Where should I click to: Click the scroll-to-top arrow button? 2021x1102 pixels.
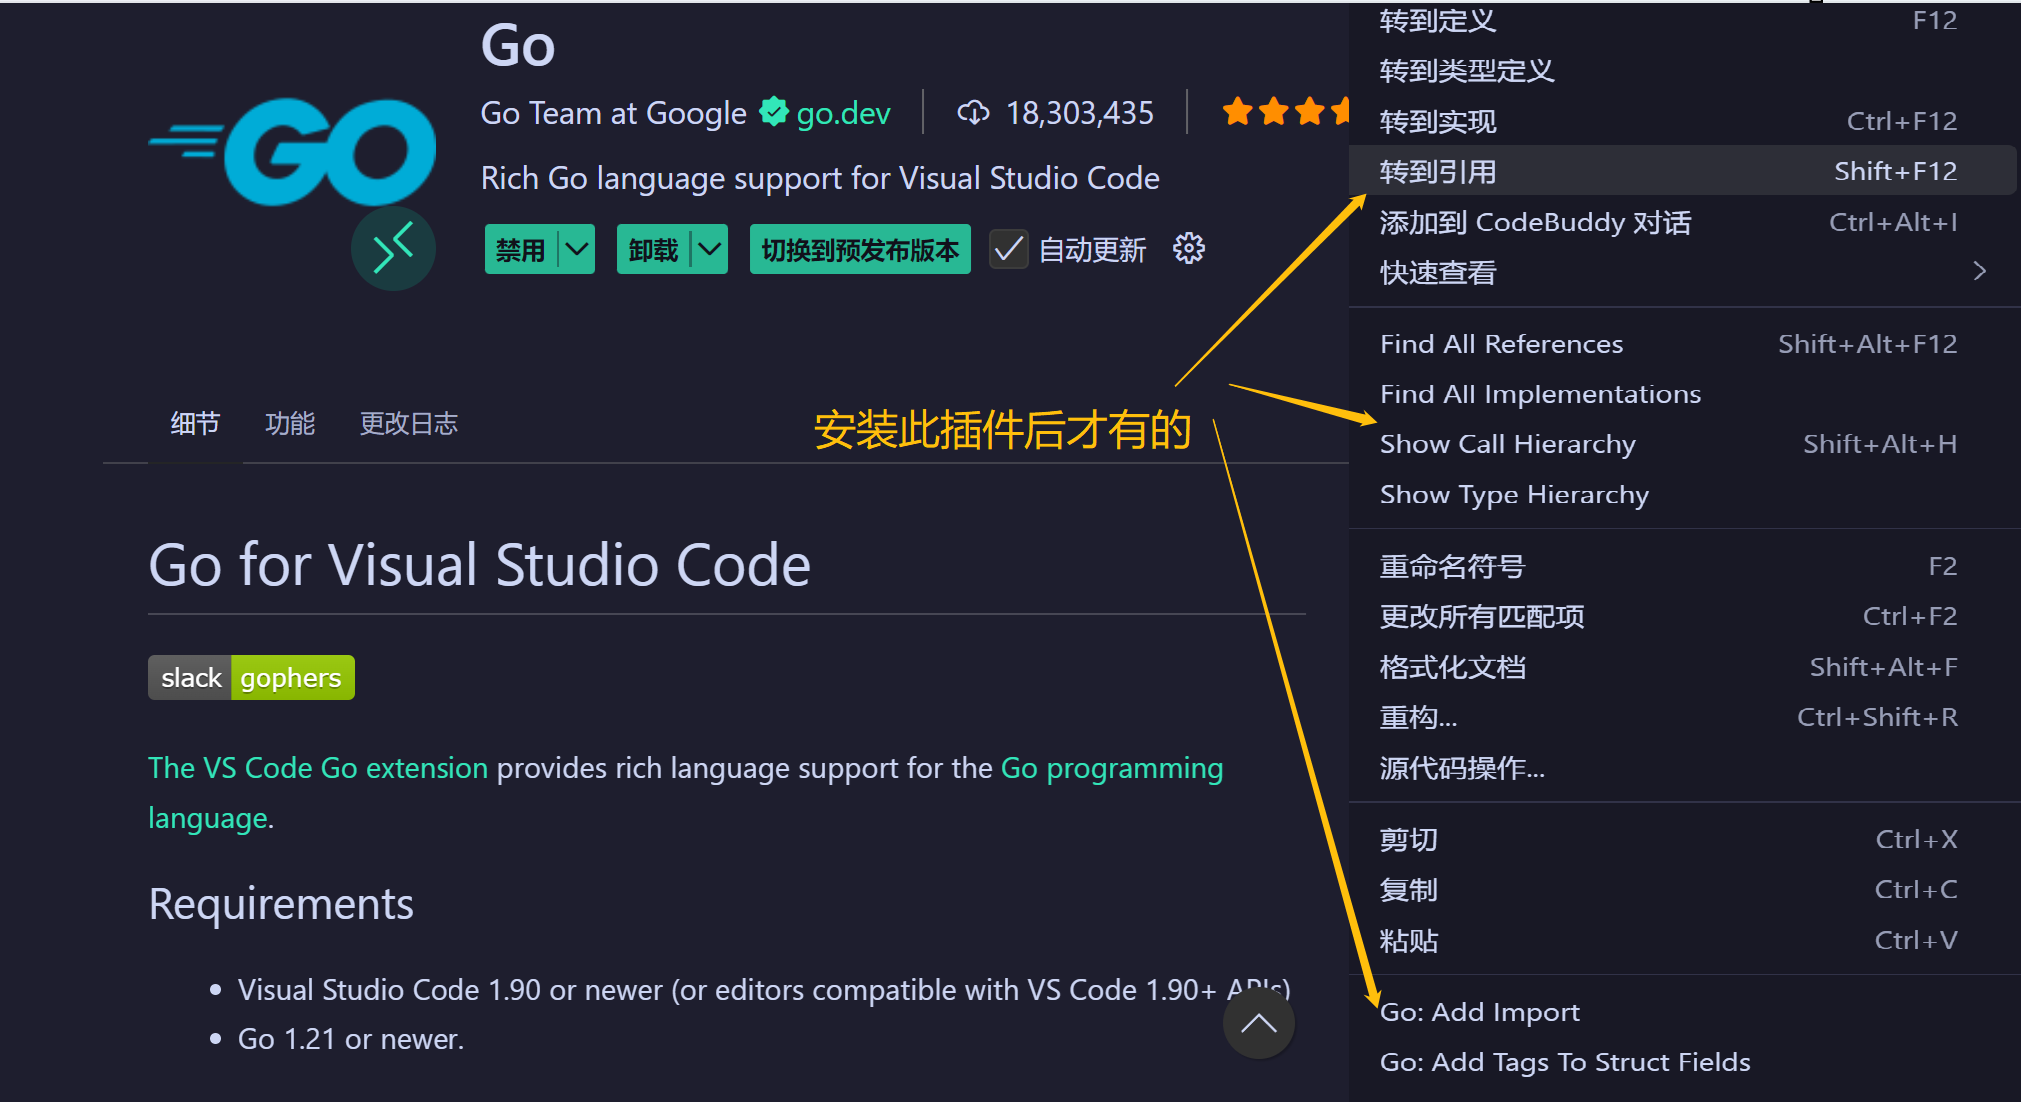point(1258,1023)
